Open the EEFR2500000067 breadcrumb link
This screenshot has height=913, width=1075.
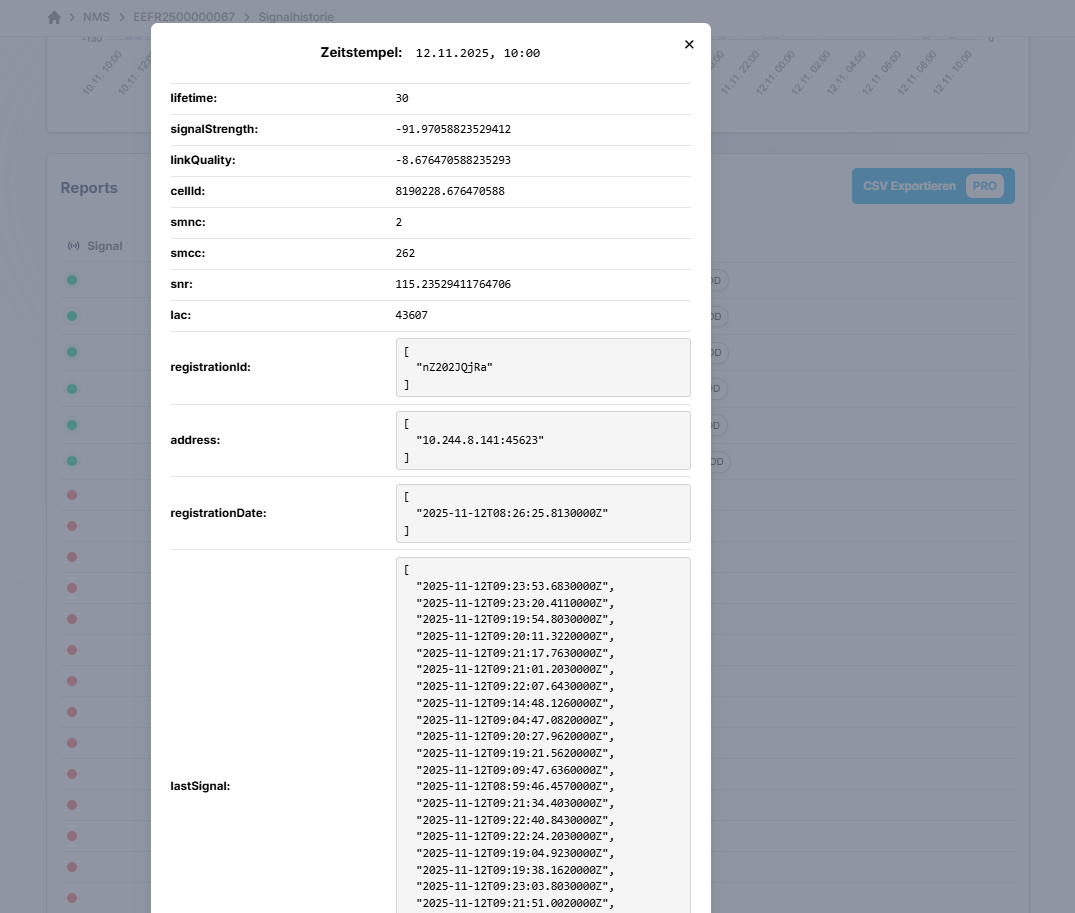coord(184,17)
